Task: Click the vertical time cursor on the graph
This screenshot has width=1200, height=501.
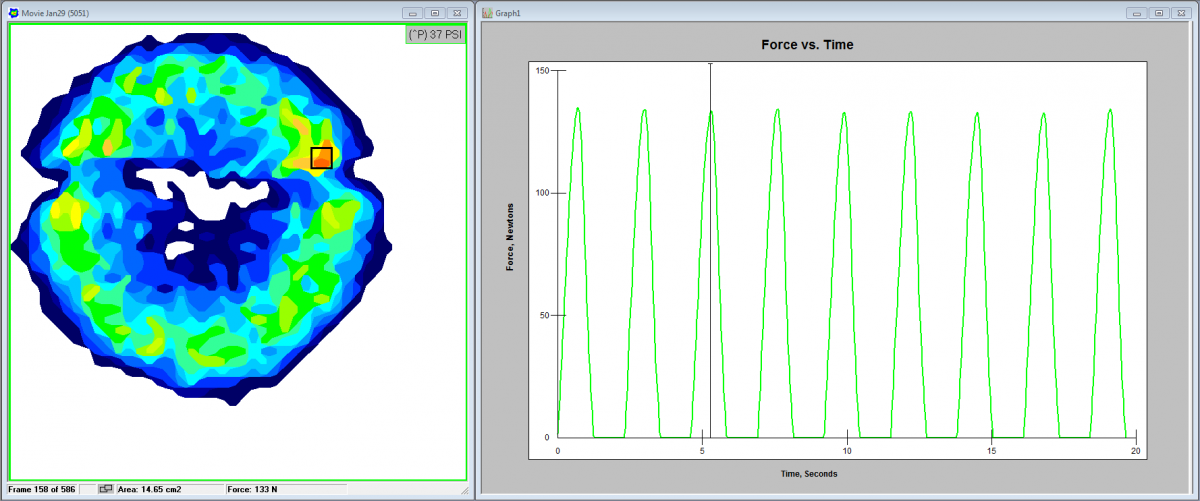Action: coord(710,250)
